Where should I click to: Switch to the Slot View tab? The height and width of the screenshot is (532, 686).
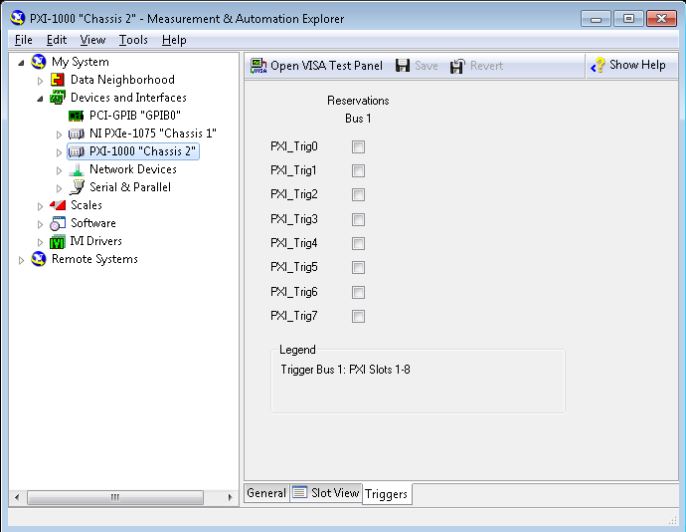click(x=326, y=493)
